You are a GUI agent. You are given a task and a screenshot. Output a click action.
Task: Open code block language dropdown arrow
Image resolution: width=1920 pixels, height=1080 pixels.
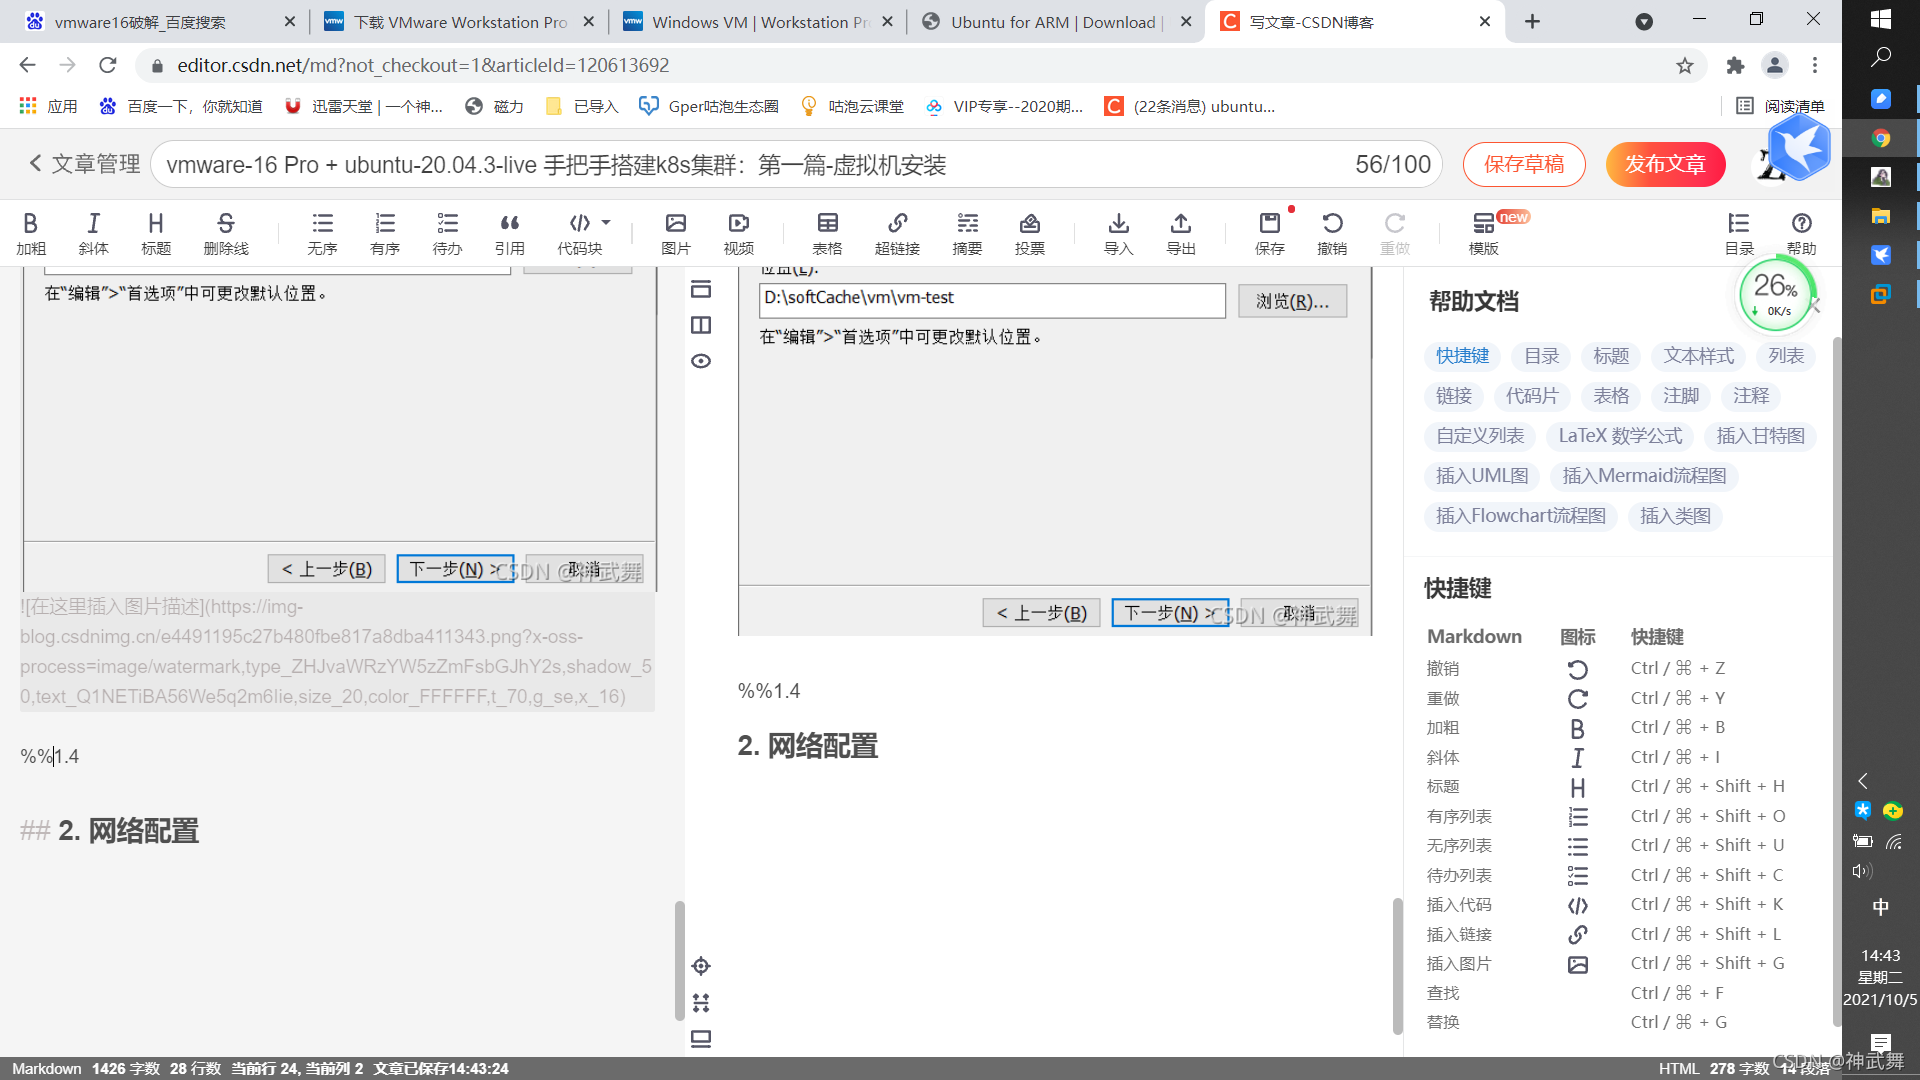606,223
